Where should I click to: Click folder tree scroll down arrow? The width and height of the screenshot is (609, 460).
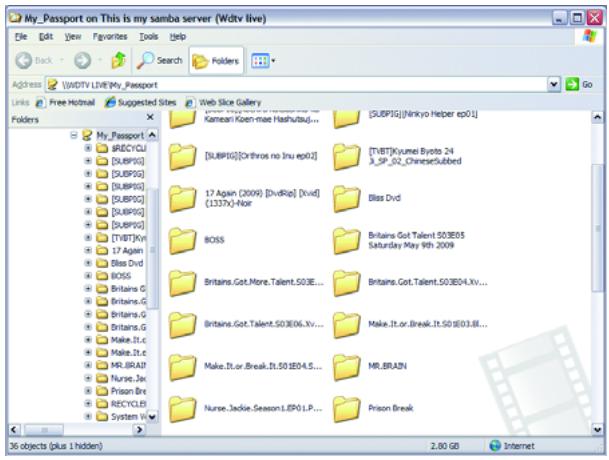152,417
